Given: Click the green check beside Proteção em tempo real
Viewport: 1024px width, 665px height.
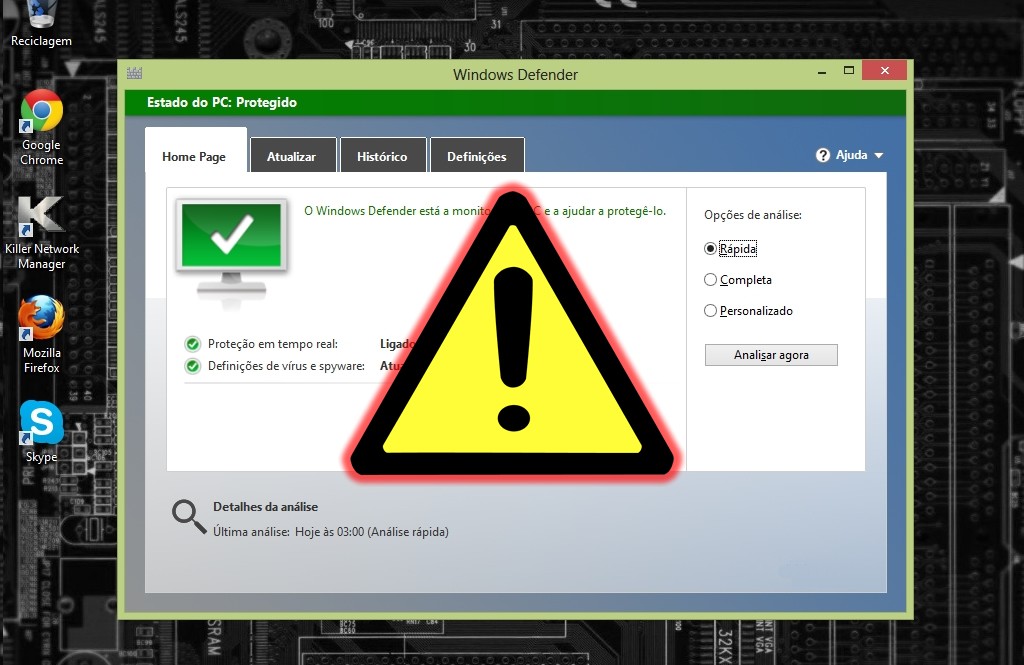Looking at the screenshot, I should pyautogui.click(x=193, y=344).
